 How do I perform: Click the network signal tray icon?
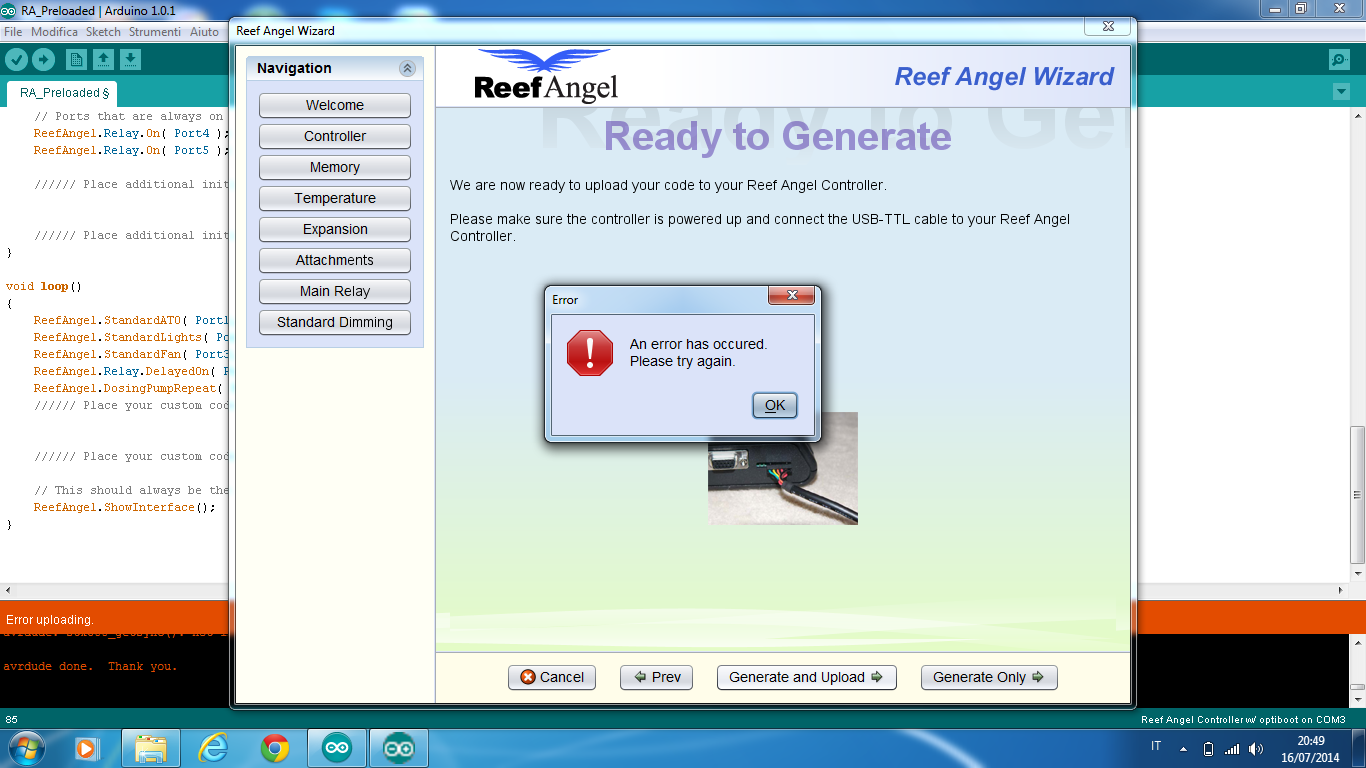(1232, 748)
